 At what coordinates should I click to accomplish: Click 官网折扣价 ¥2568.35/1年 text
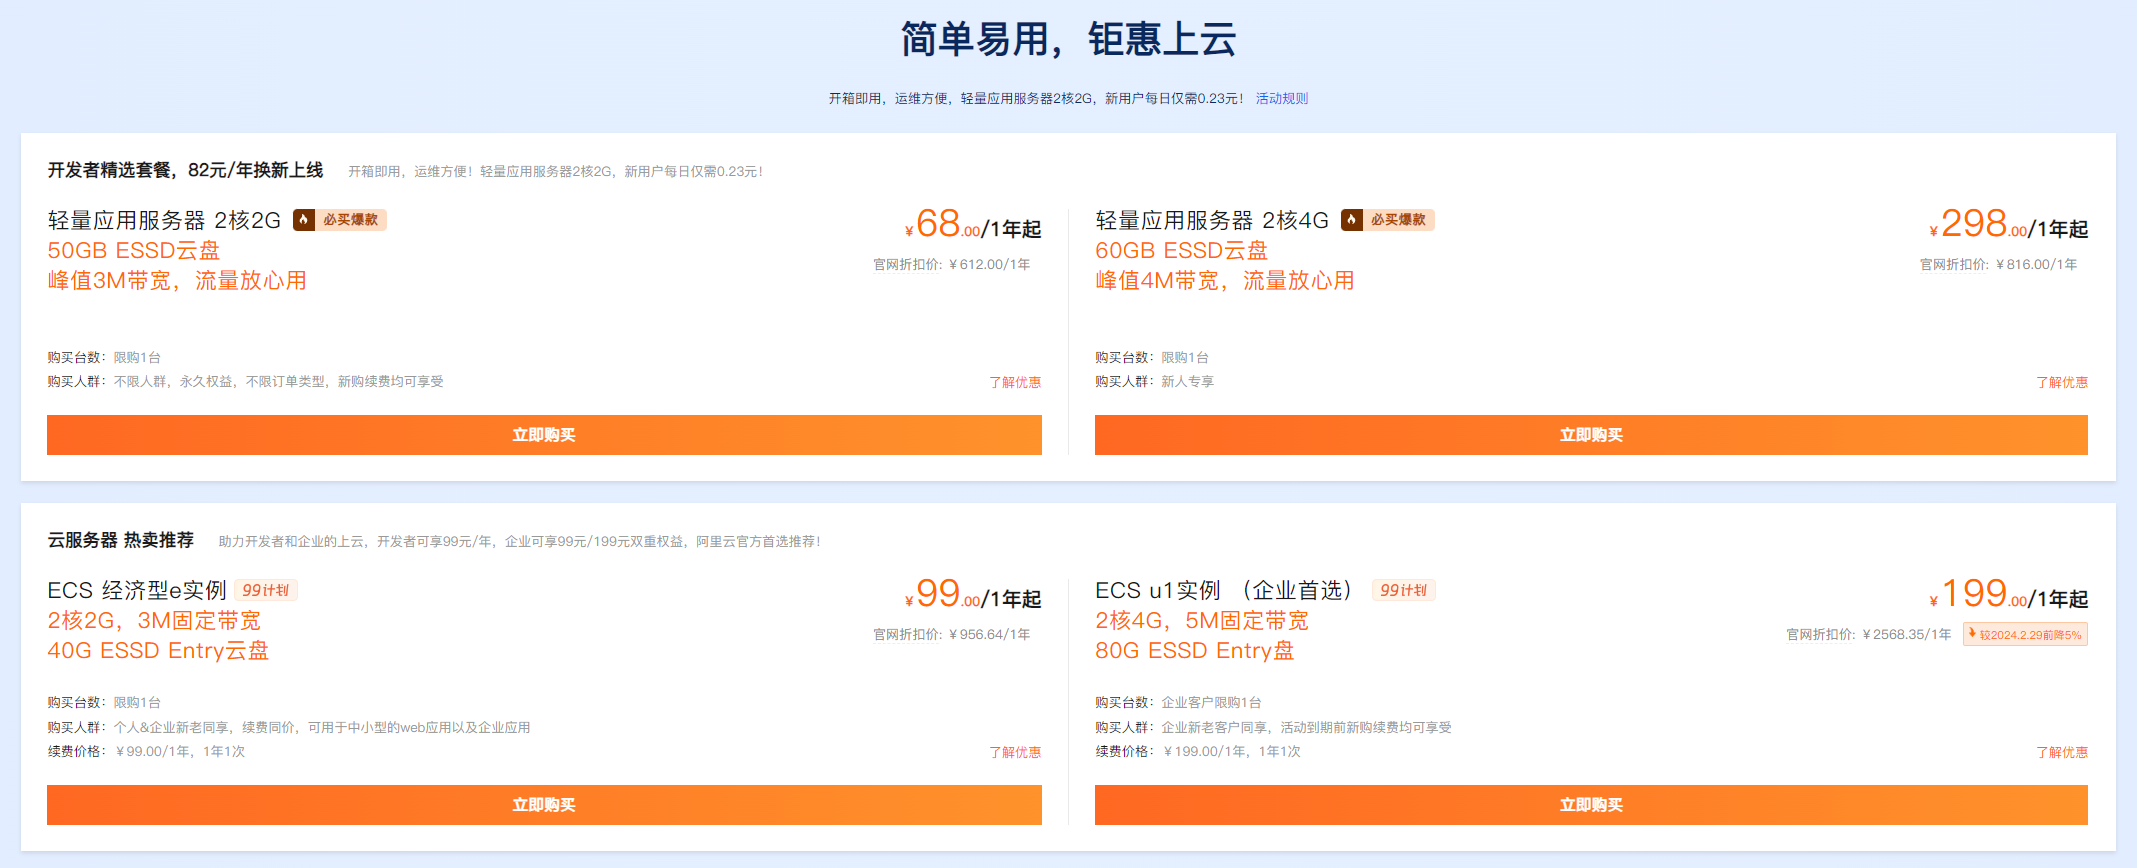pos(1869,635)
